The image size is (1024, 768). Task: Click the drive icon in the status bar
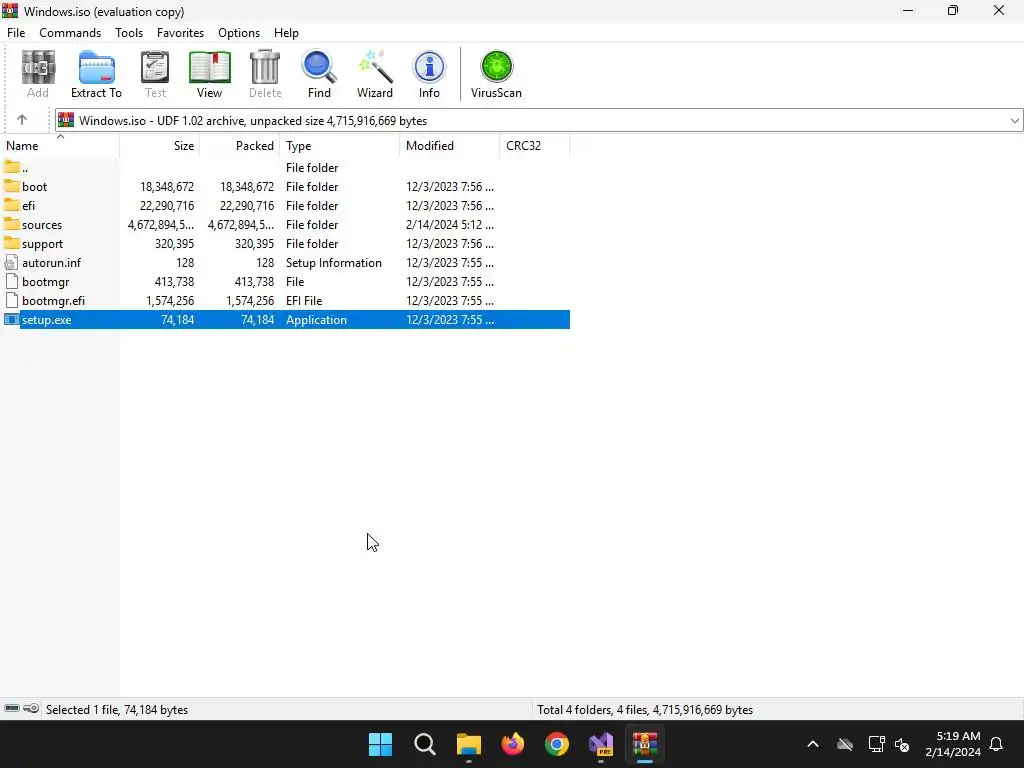[x=12, y=709]
